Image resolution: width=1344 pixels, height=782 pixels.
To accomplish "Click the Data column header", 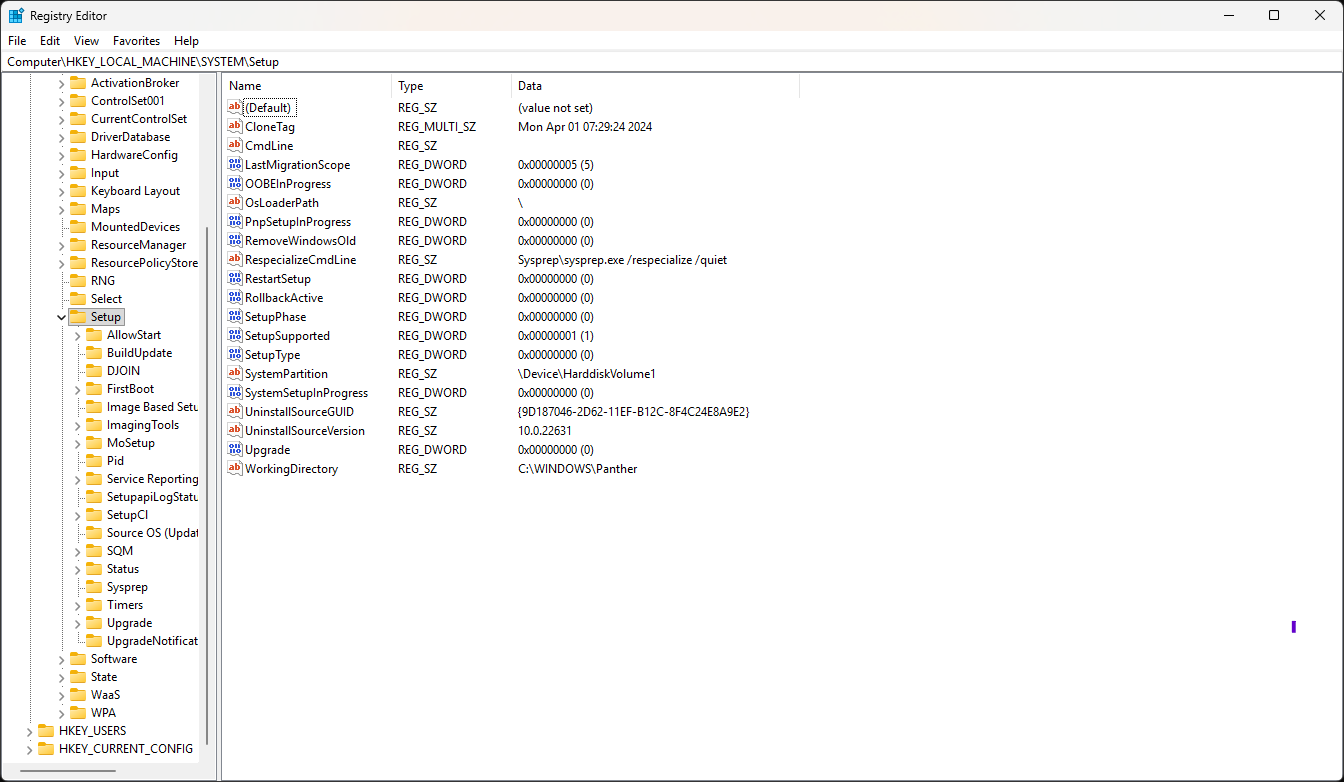I will pyautogui.click(x=655, y=86).
